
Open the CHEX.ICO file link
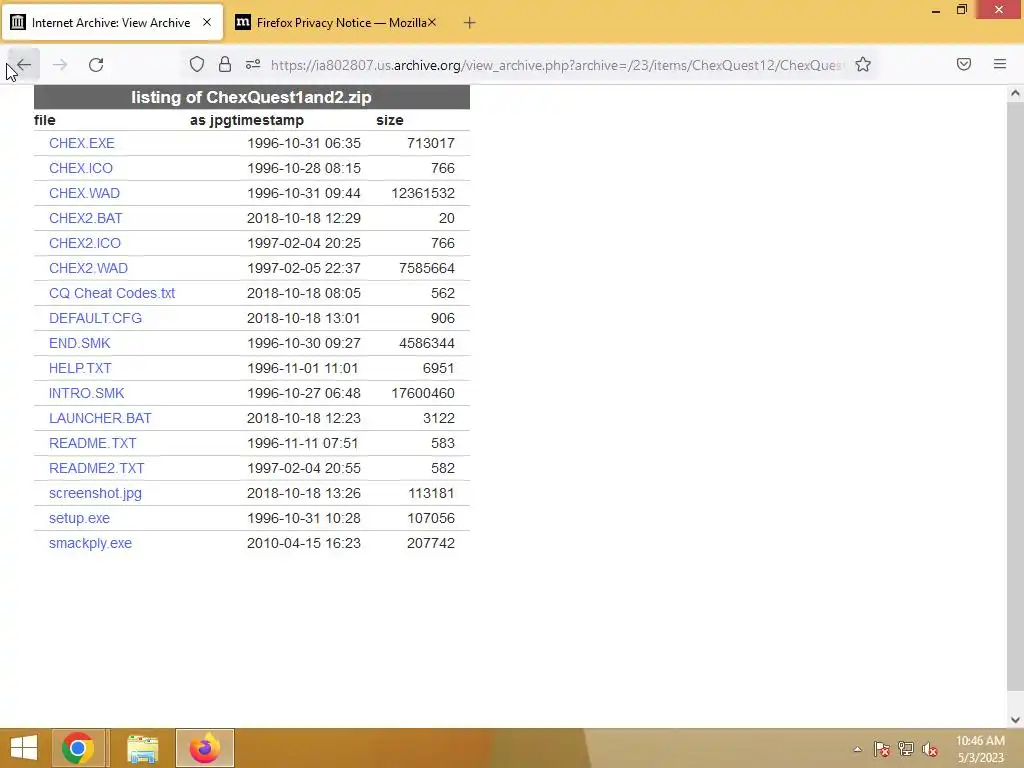pyautogui.click(x=80, y=168)
